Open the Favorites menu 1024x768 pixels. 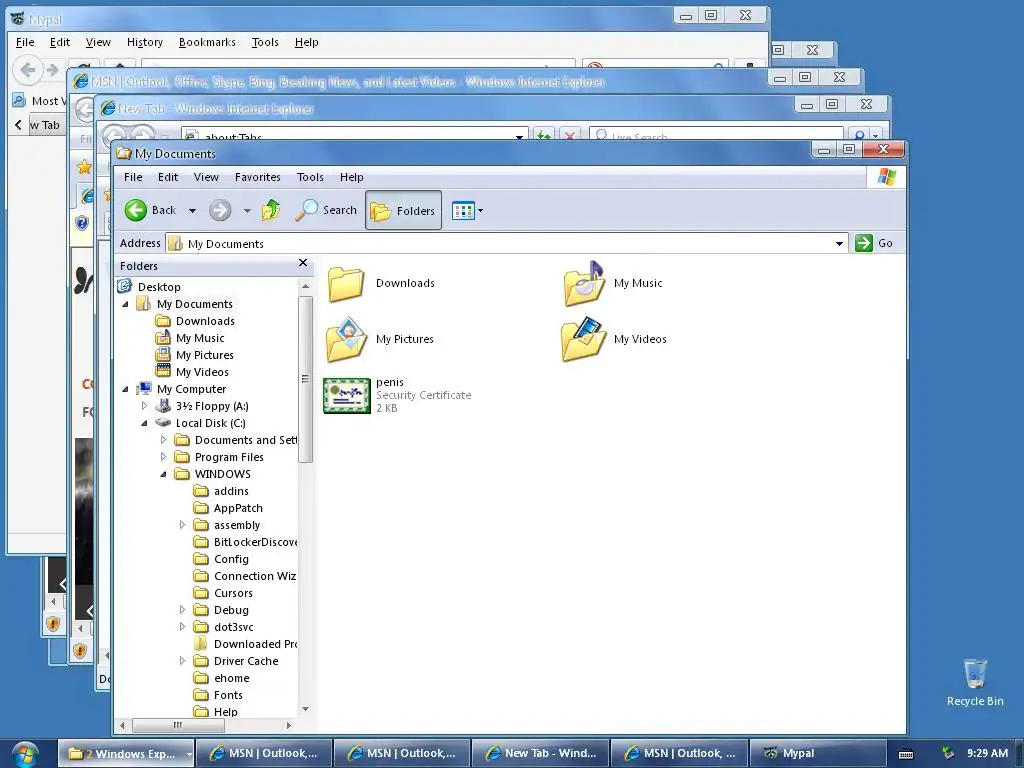258,177
